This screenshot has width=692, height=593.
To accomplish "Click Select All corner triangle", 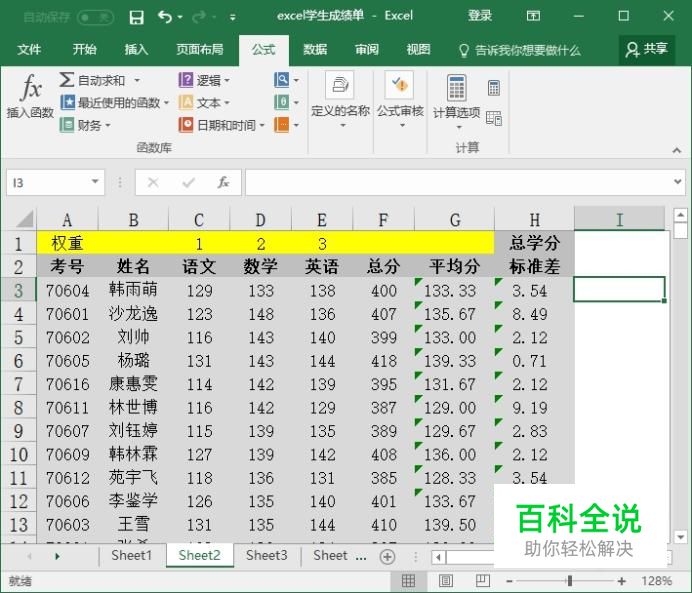I will point(25,218).
